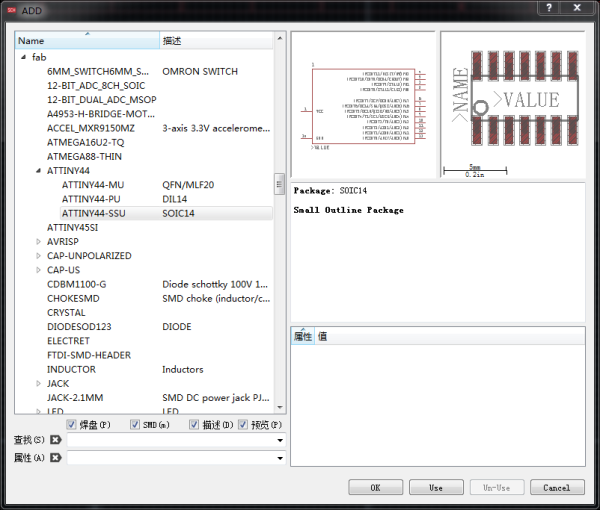This screenshot has width=600, height=510.
Task: Select the DIODESOD123 item
Action: click(79, 327)
